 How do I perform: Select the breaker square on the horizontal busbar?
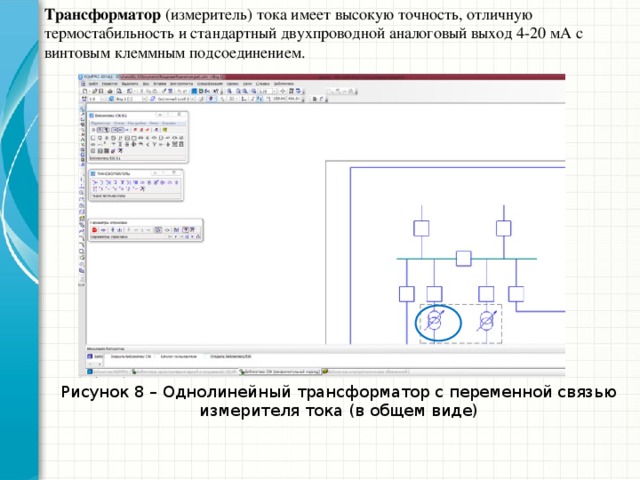(463, 258)
